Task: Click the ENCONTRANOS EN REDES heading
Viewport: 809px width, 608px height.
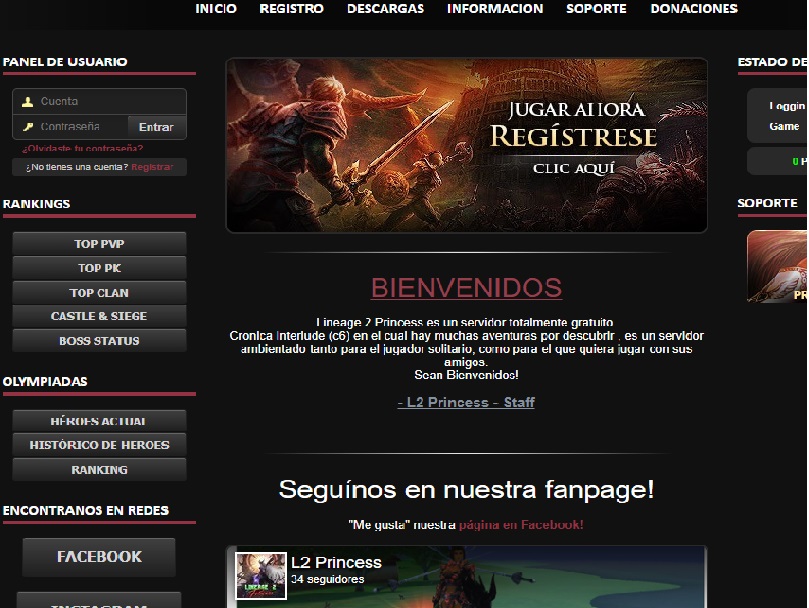Action: [x=86, y=510]
